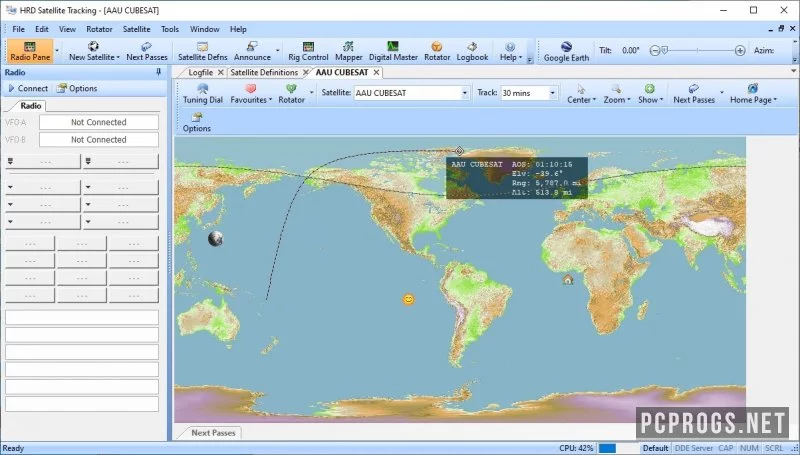Open the Show dropdown
Viewport: 800px width, 455px height.
[x=650, y=94]
